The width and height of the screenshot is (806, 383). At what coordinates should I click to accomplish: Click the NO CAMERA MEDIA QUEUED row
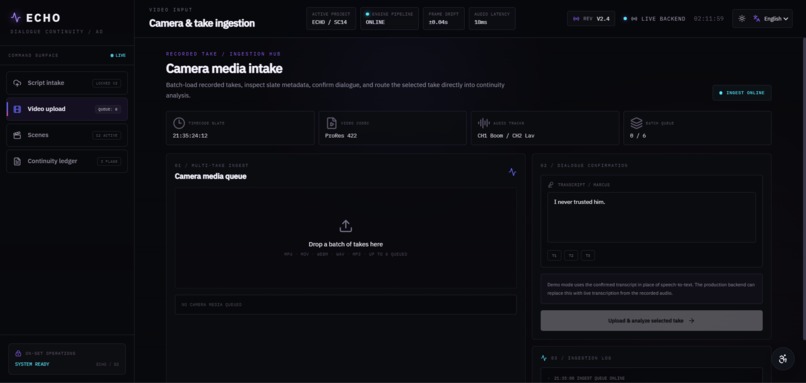(345, 304)
